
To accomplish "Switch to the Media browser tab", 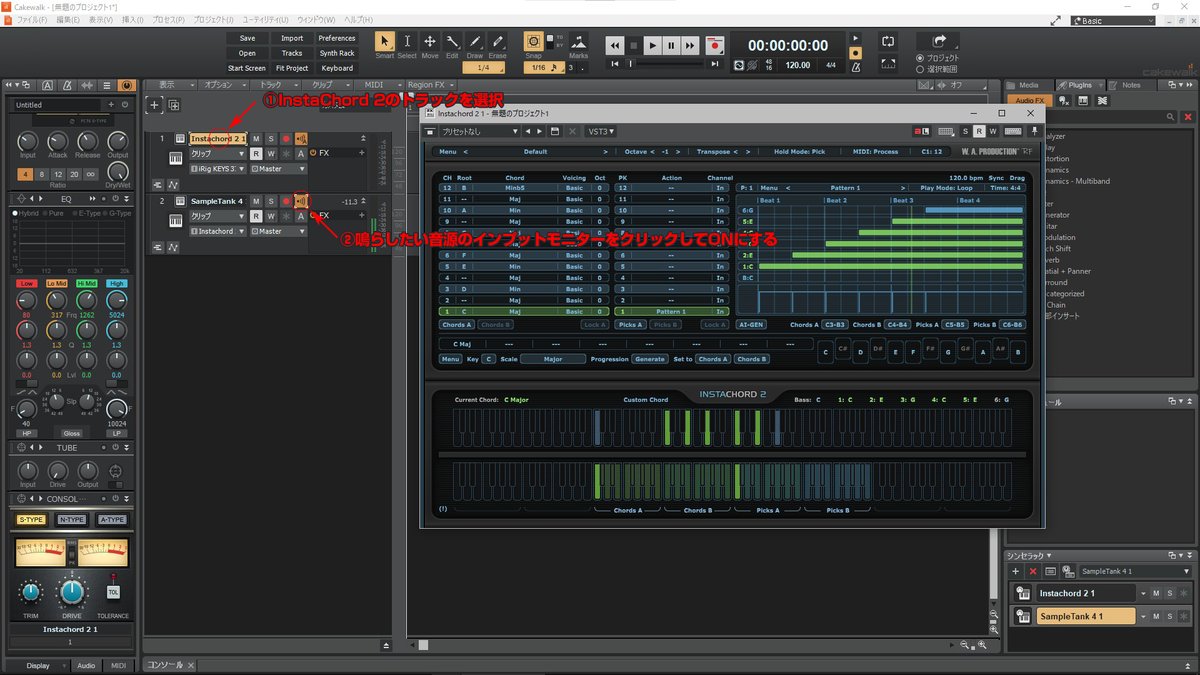I will pos(1029,85).
